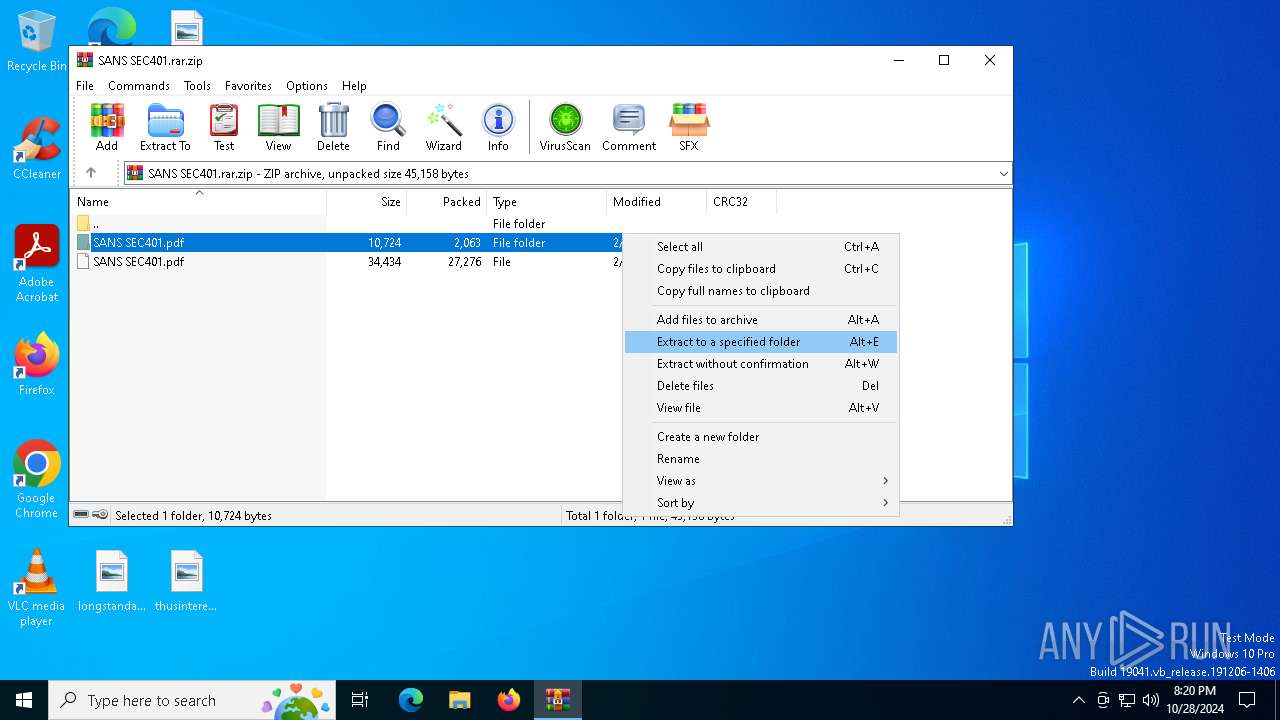The image size is (1280, 720).
Task: Expand the Sort by submenu
Action: [761, 503]
